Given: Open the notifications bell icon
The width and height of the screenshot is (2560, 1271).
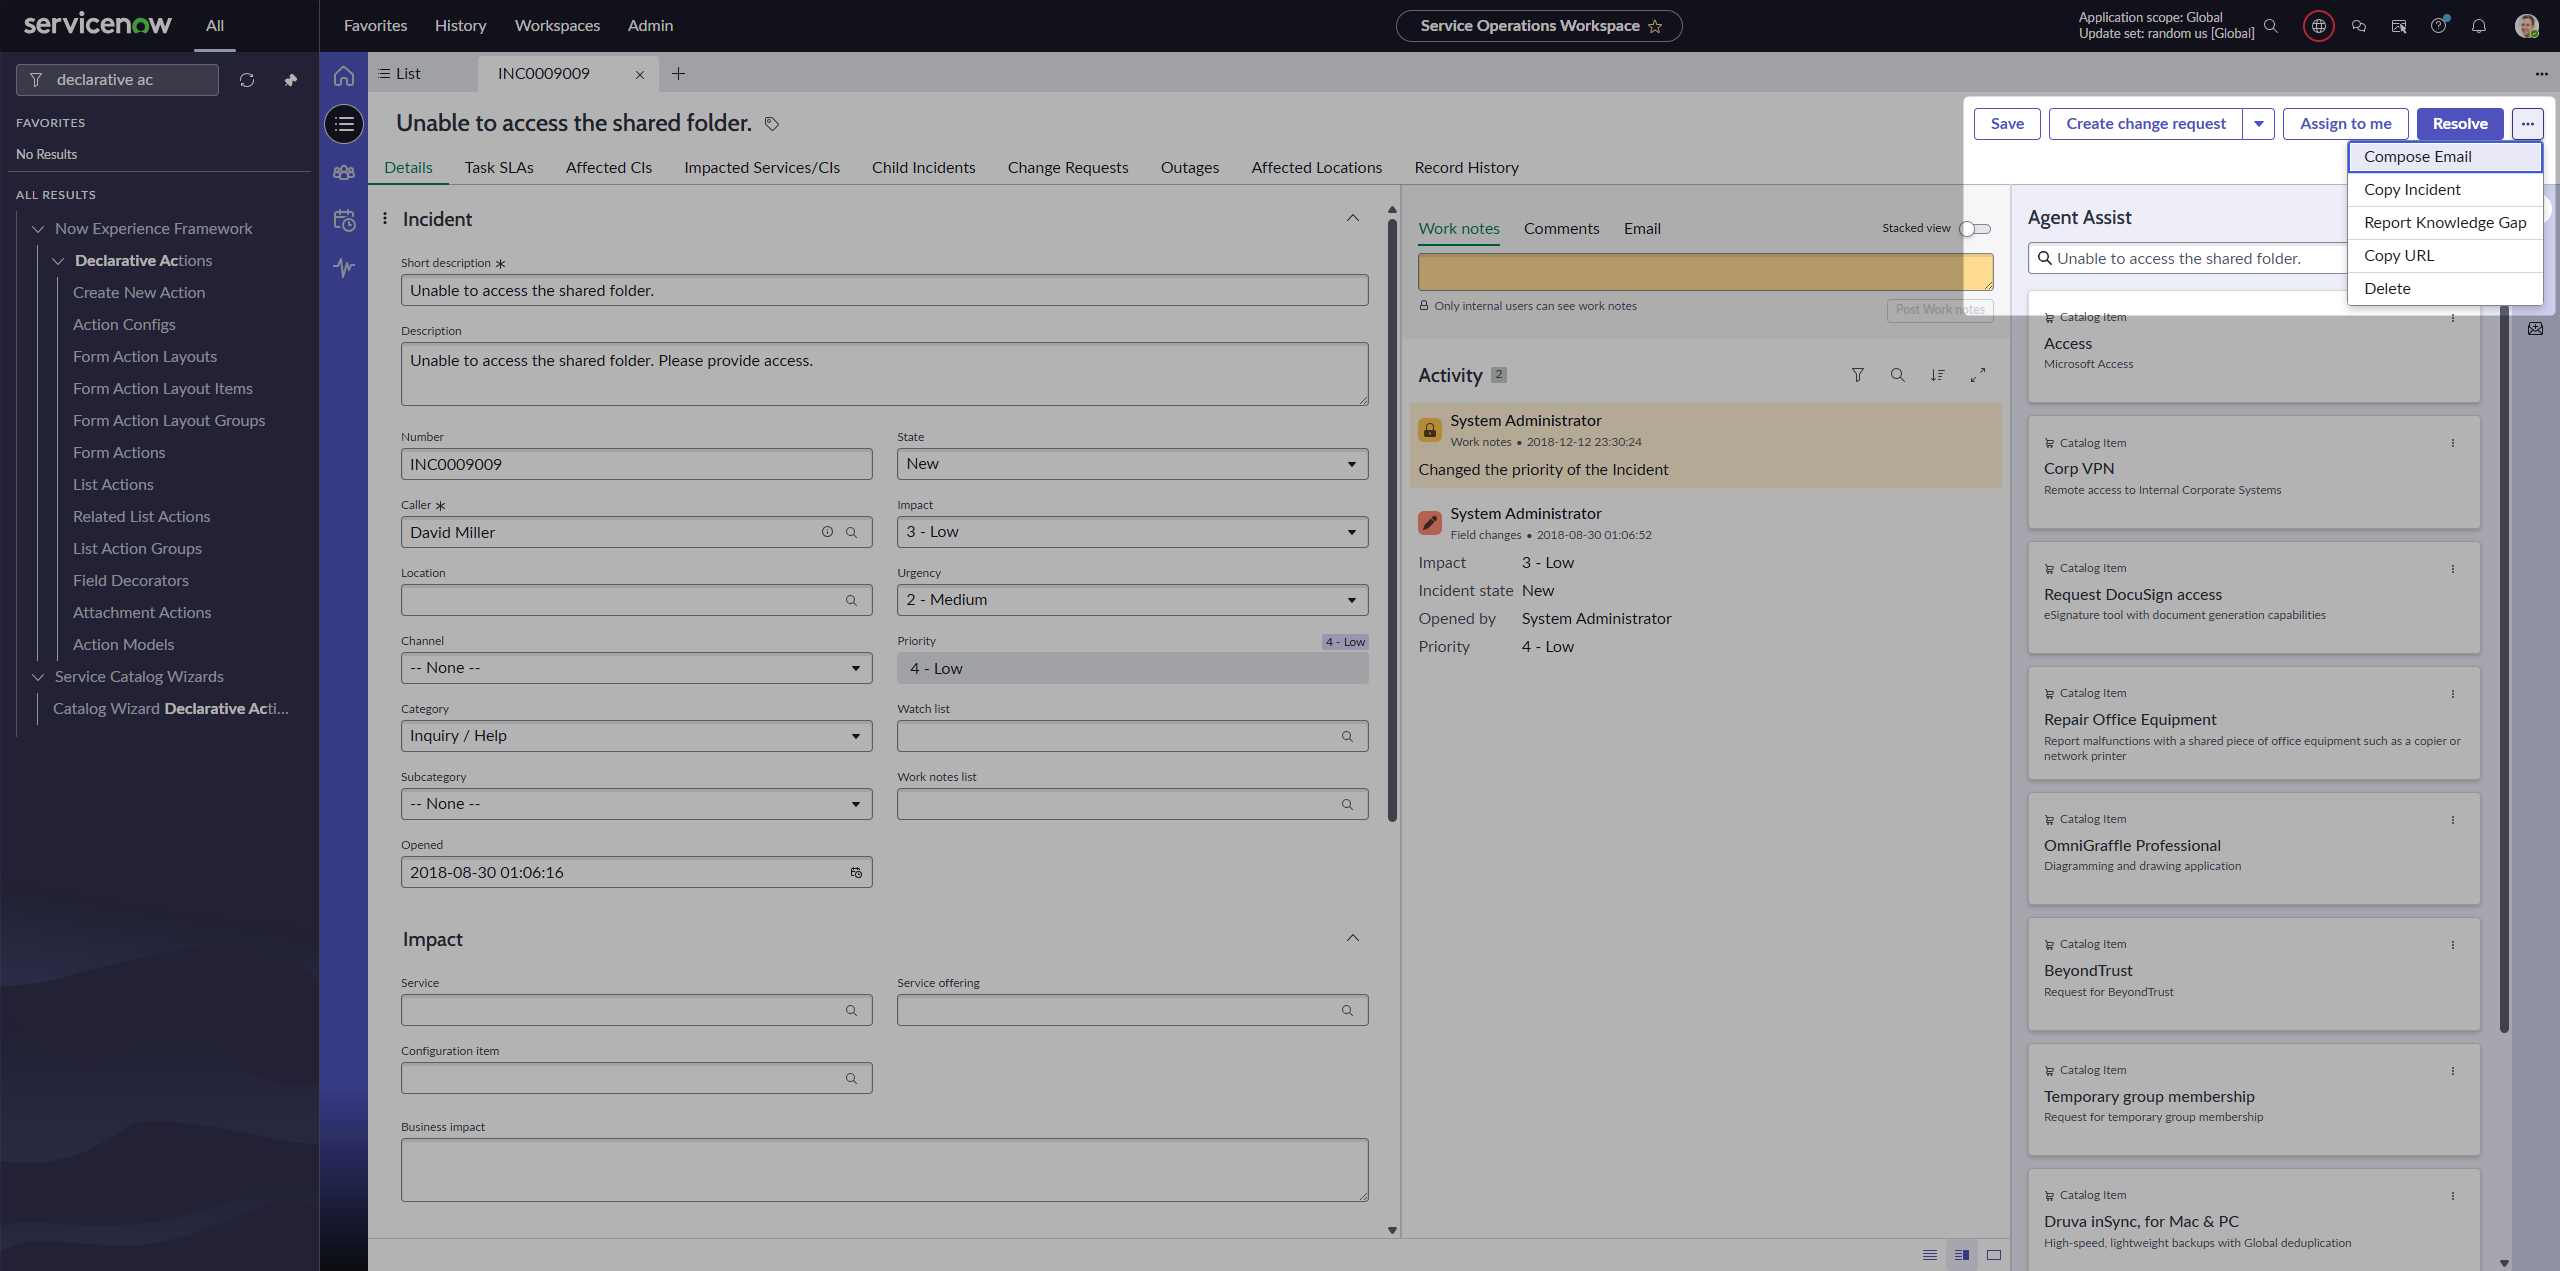Looking at the screenshot, I should [2478, 26].
